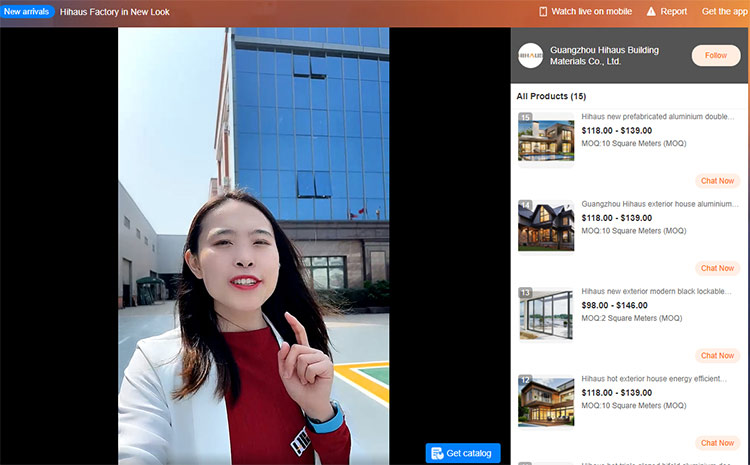
Task: Open product 13 sliding door thumbnail
Action: (546, 314)
